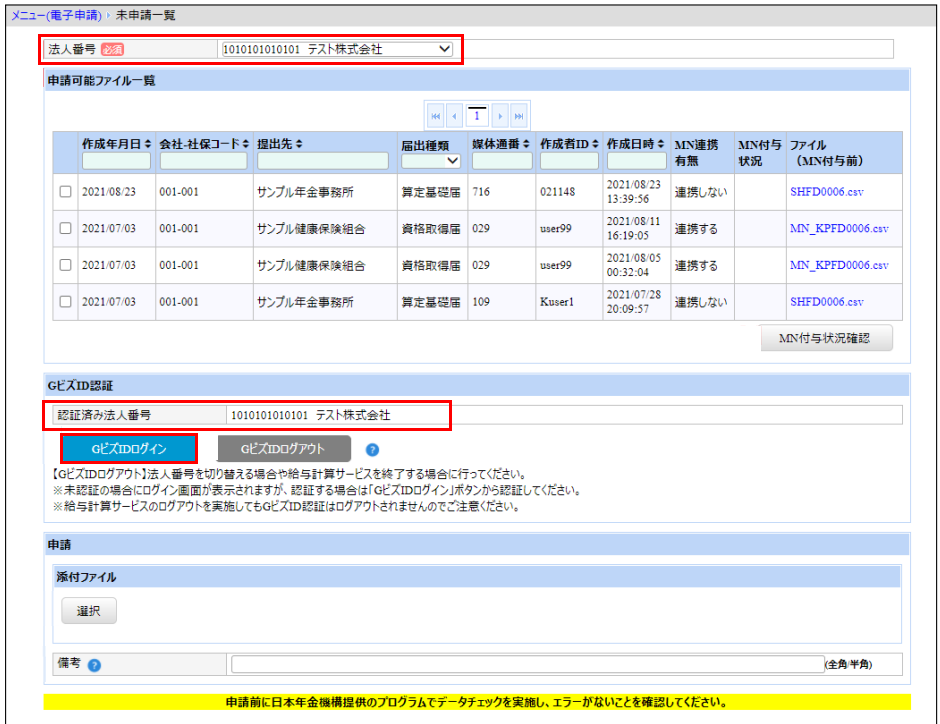Click the MN付与状況確認 button
940x724 pixels.
click(827, 339)
